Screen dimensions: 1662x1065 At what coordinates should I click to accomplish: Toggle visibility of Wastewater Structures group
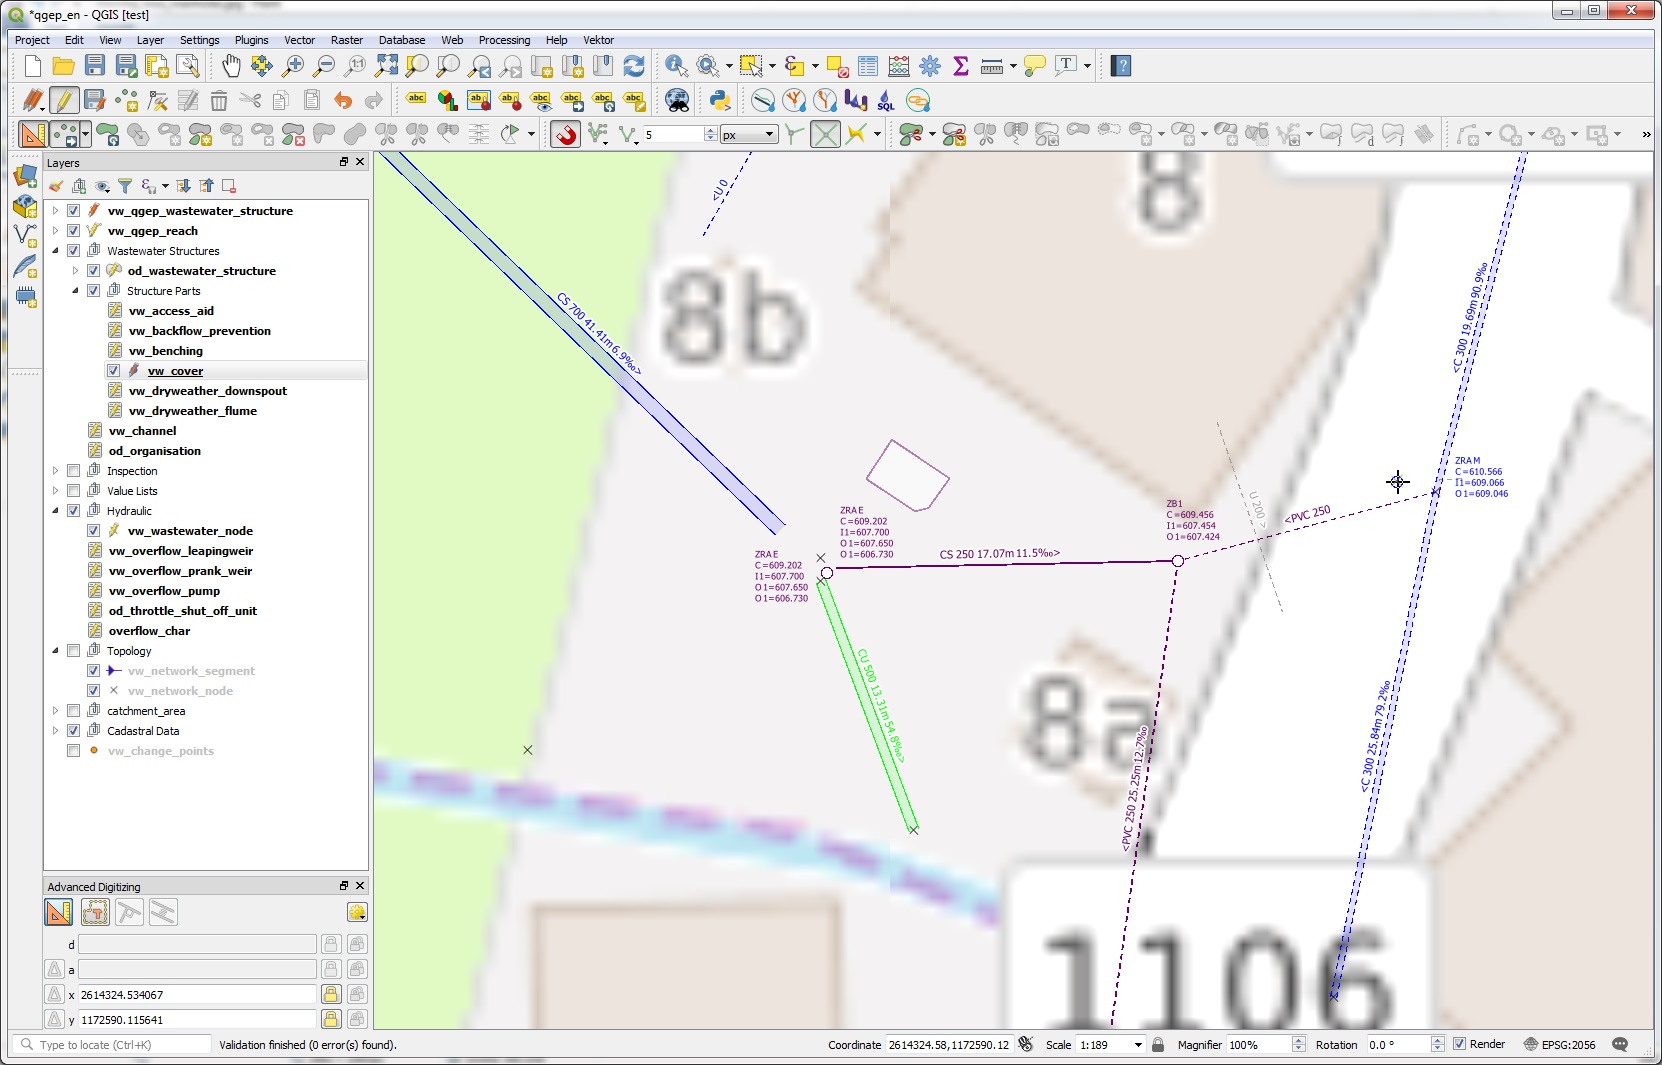click(x=73, y=251)
